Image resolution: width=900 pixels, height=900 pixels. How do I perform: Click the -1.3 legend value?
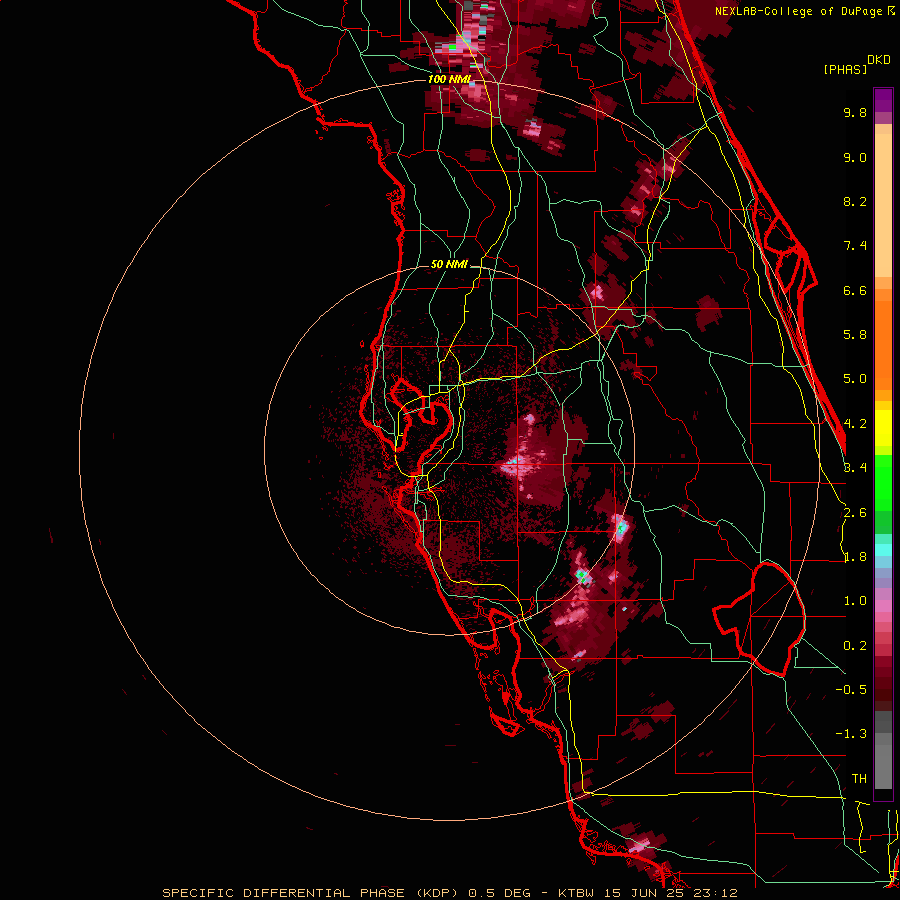851,734
